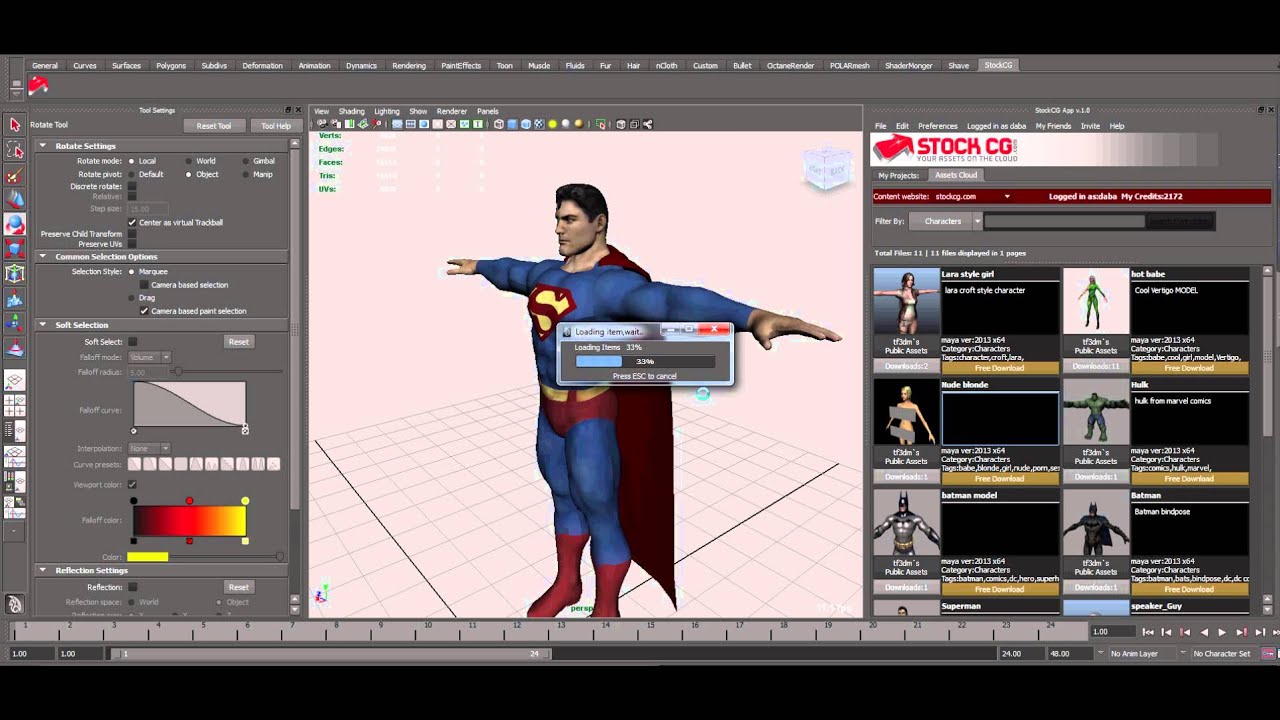1280x720 pixels.
Task: Toggle Camera based paint selection checkbox
Action: coord(144,311)
